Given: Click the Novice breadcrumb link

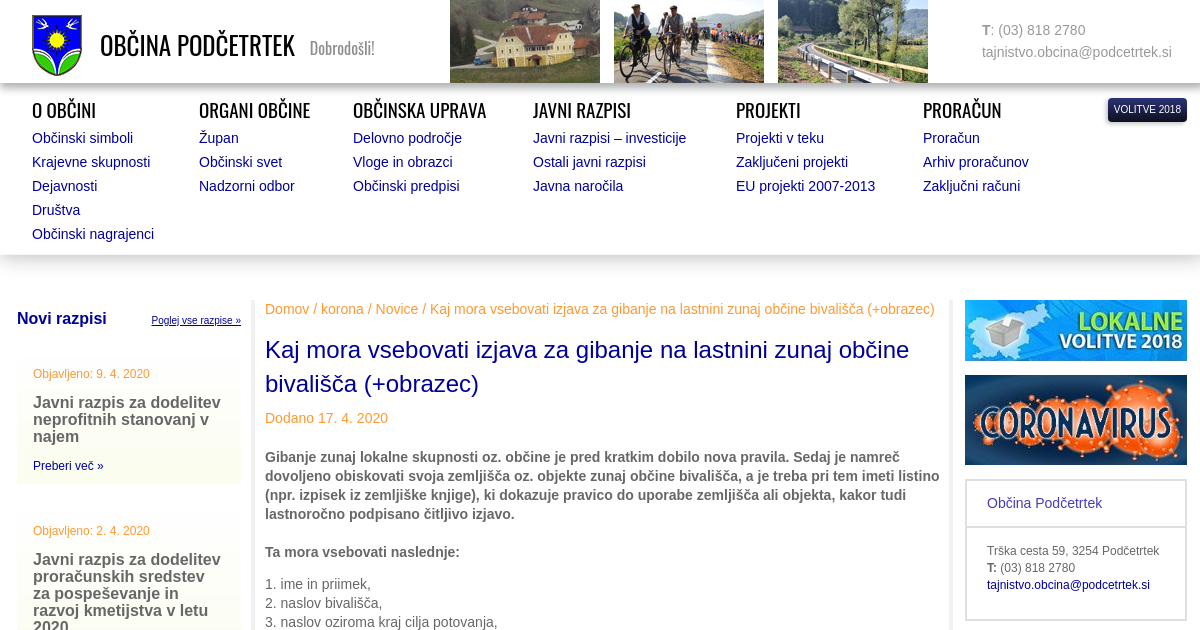Looking at the screenshot, I should (x=396, y=309).
